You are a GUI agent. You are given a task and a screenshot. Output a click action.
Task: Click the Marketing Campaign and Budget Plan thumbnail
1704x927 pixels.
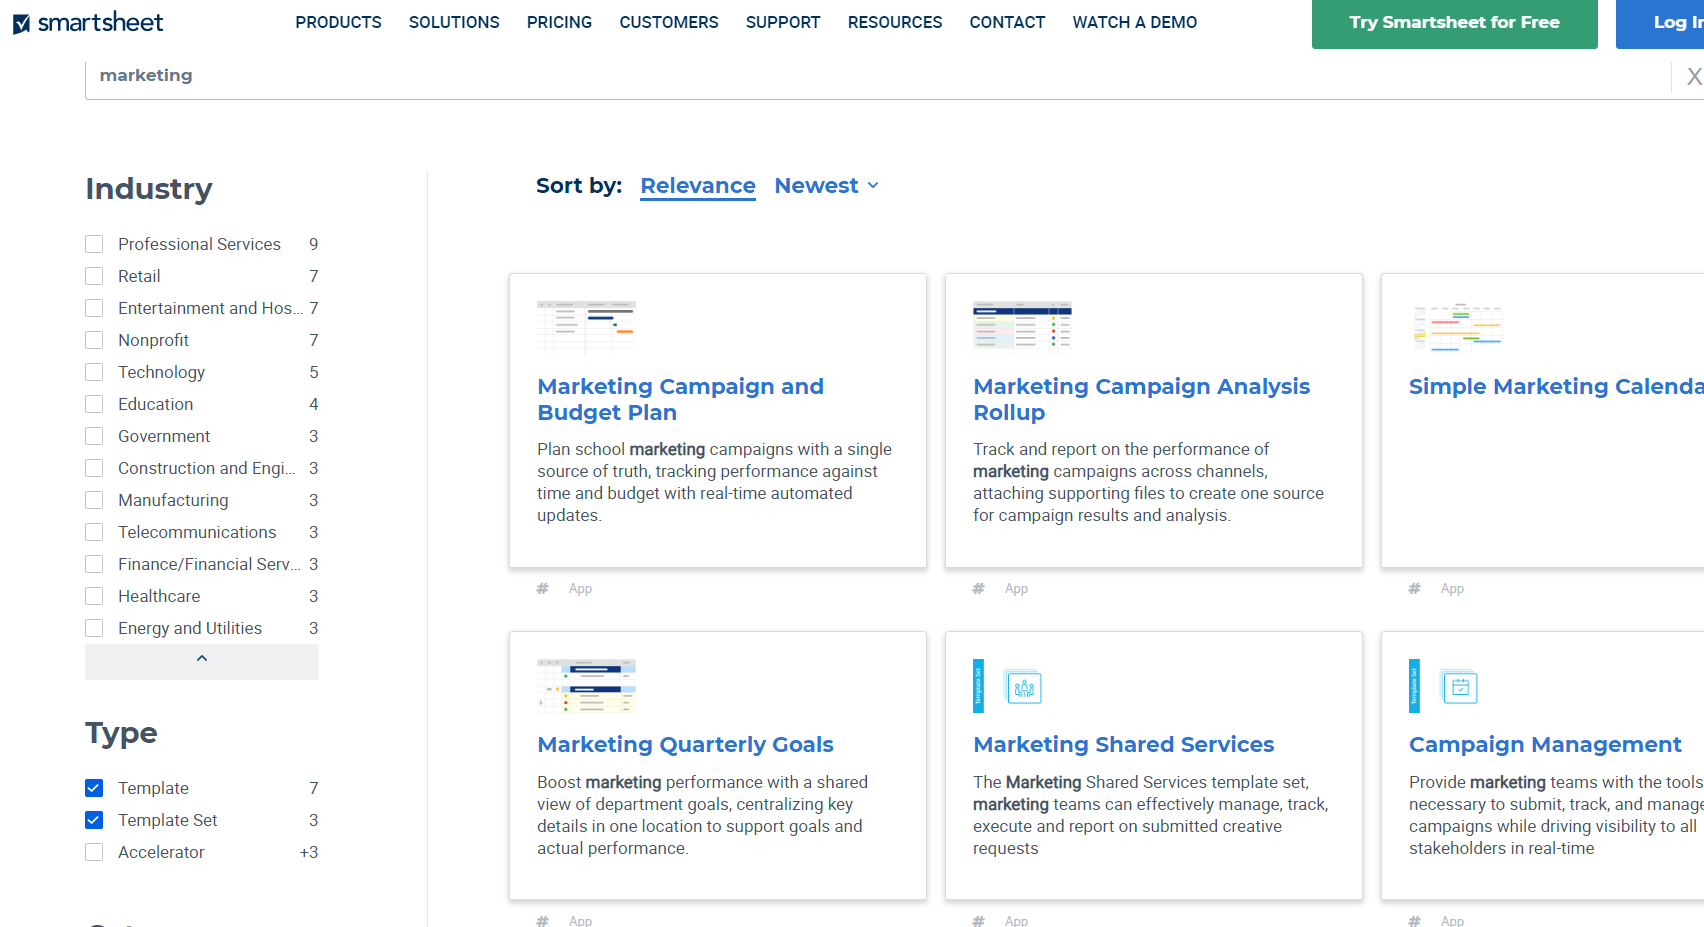(x=586, y=327)
